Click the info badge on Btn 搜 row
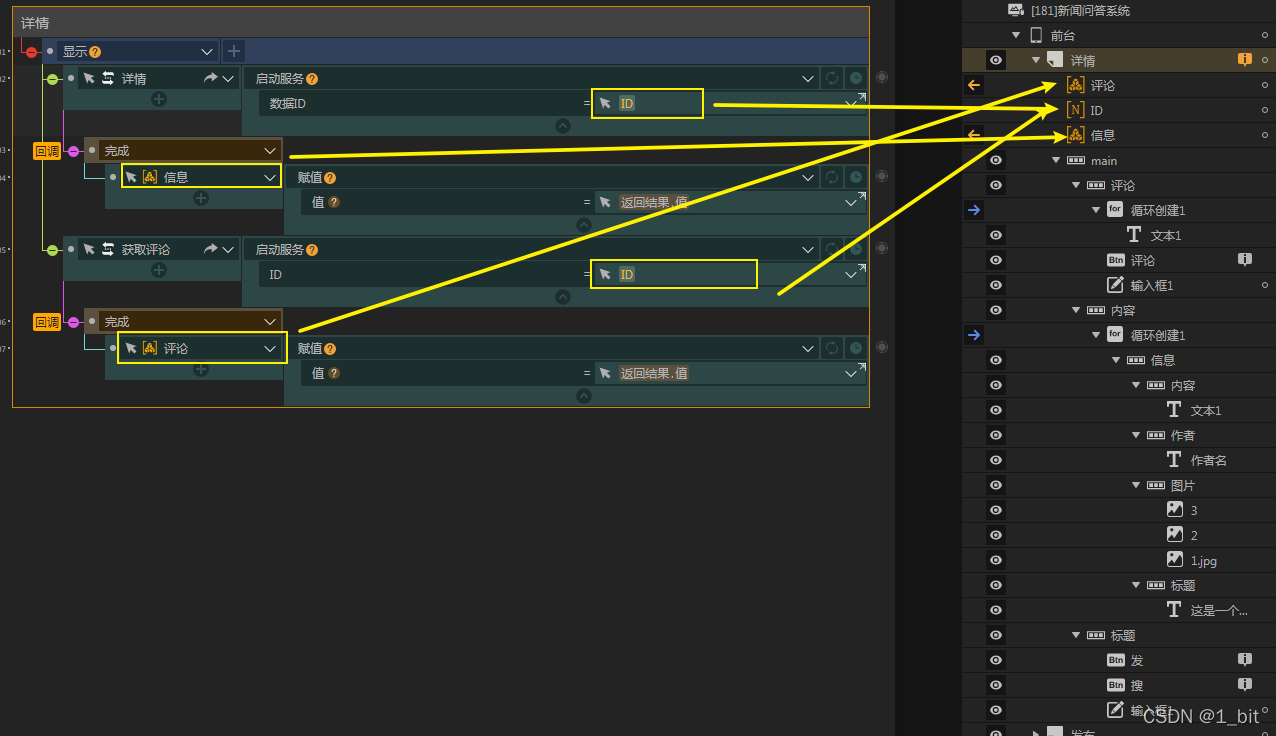The image size is (1276, 736). 1245,684
